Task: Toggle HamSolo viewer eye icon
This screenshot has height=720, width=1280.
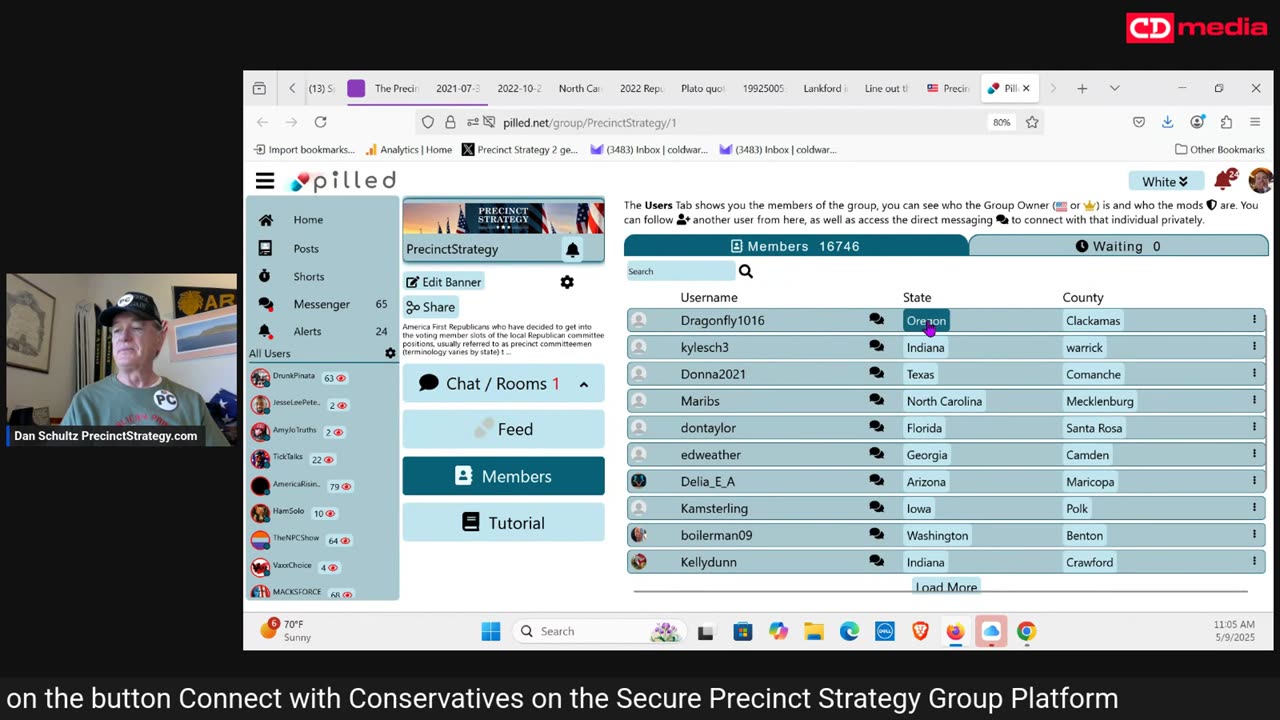Action: click(x=330, y=513)
